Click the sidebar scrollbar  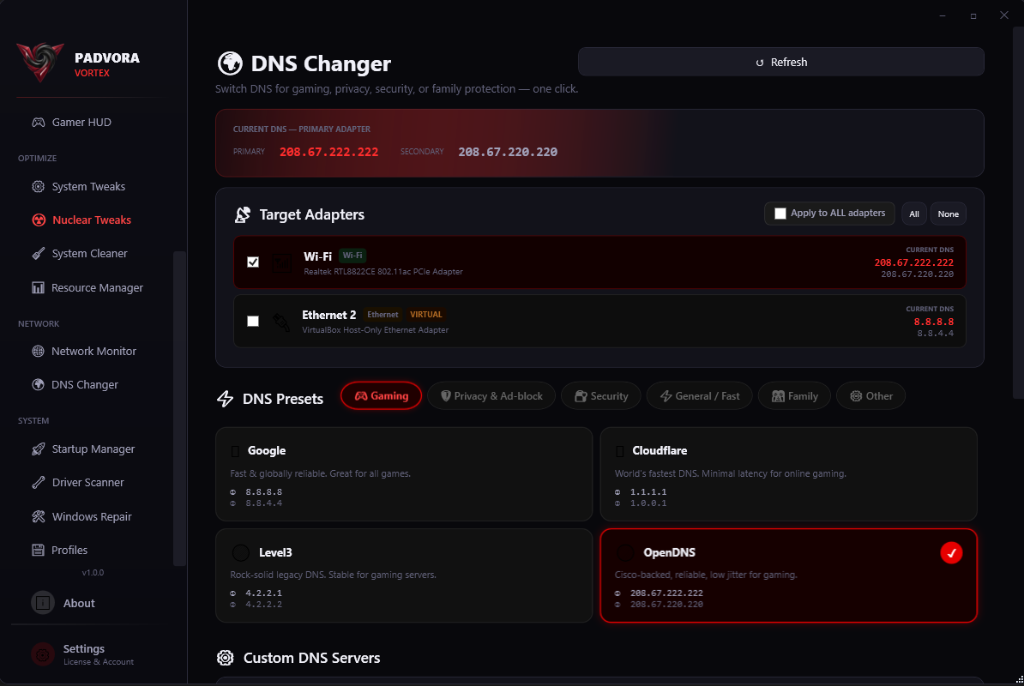point(179,408)
